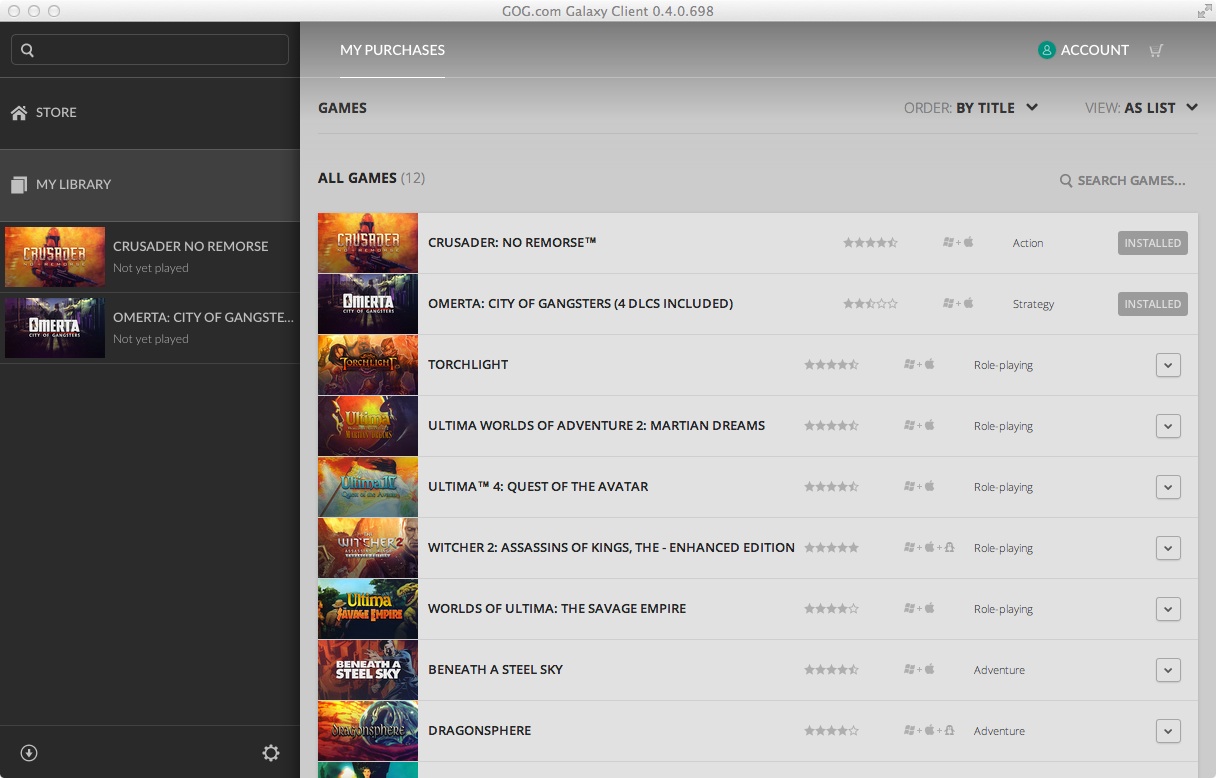Expand Worlds of Ultima Savage Empire dropdown
This screenshot has width=1216, height=778.
click(x=1168, y=609)
